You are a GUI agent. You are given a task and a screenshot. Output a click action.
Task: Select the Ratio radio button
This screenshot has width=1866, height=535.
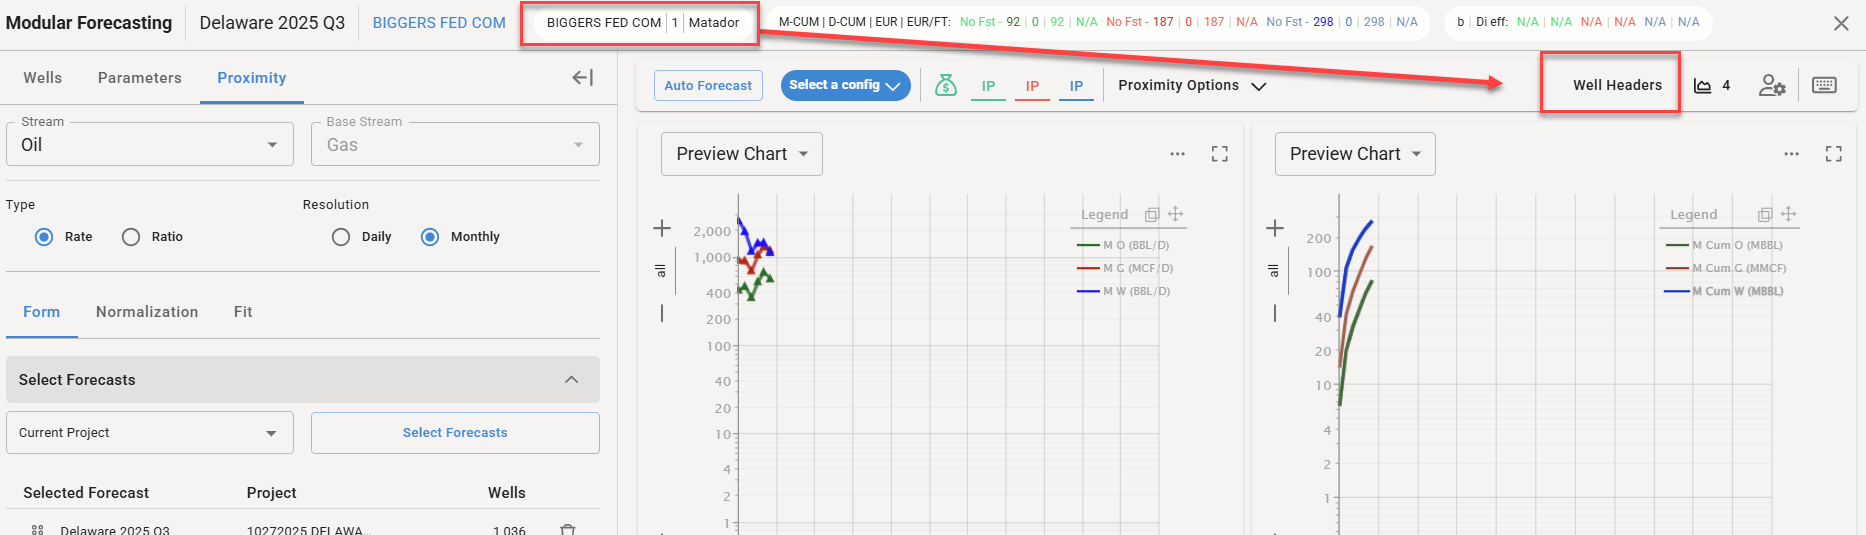(x=131, y=237)
